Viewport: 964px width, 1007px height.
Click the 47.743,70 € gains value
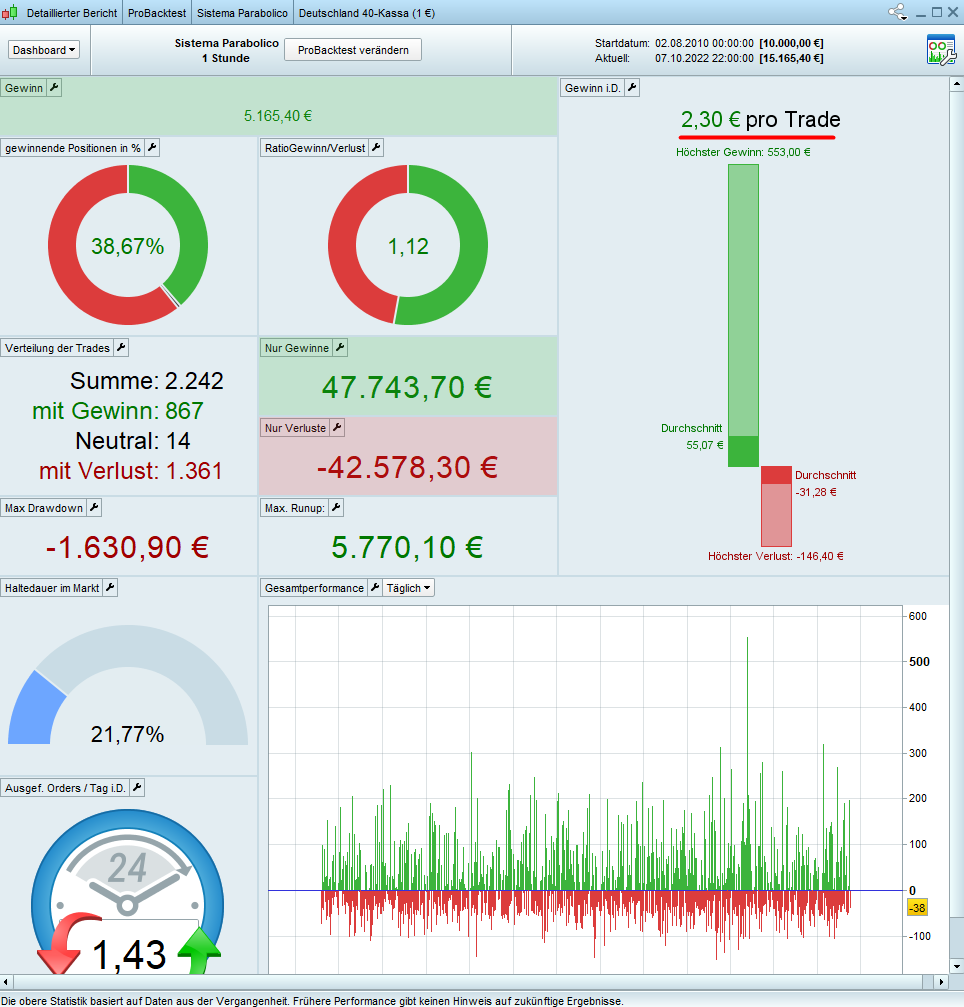point(407,387)
